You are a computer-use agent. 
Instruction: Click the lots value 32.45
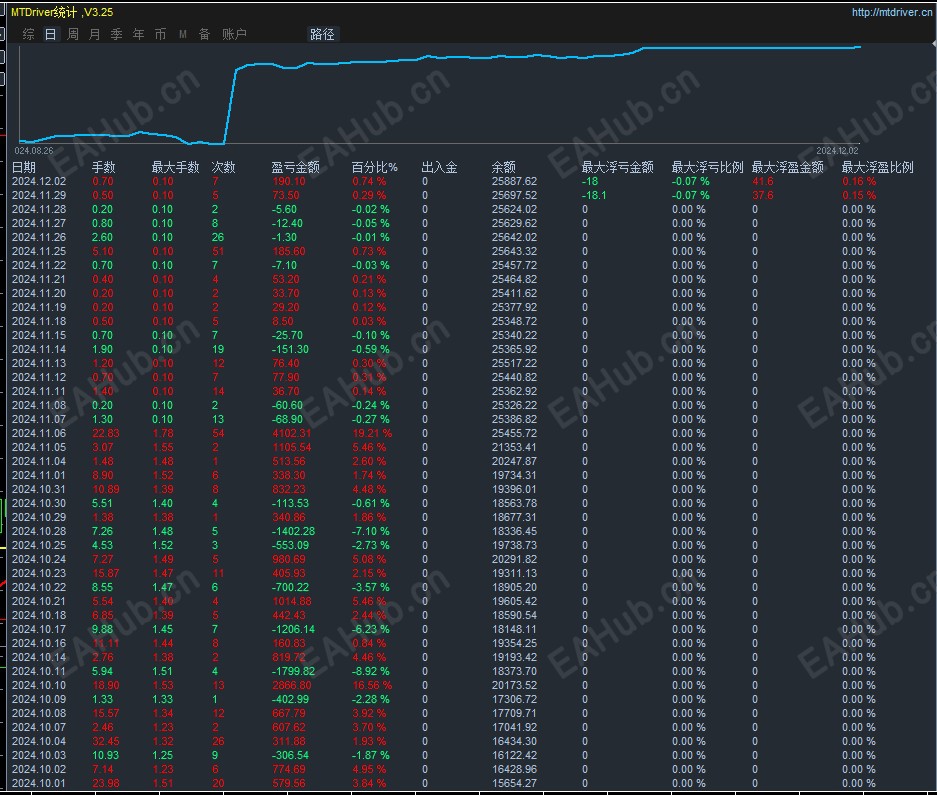click(x=106, y=741)
